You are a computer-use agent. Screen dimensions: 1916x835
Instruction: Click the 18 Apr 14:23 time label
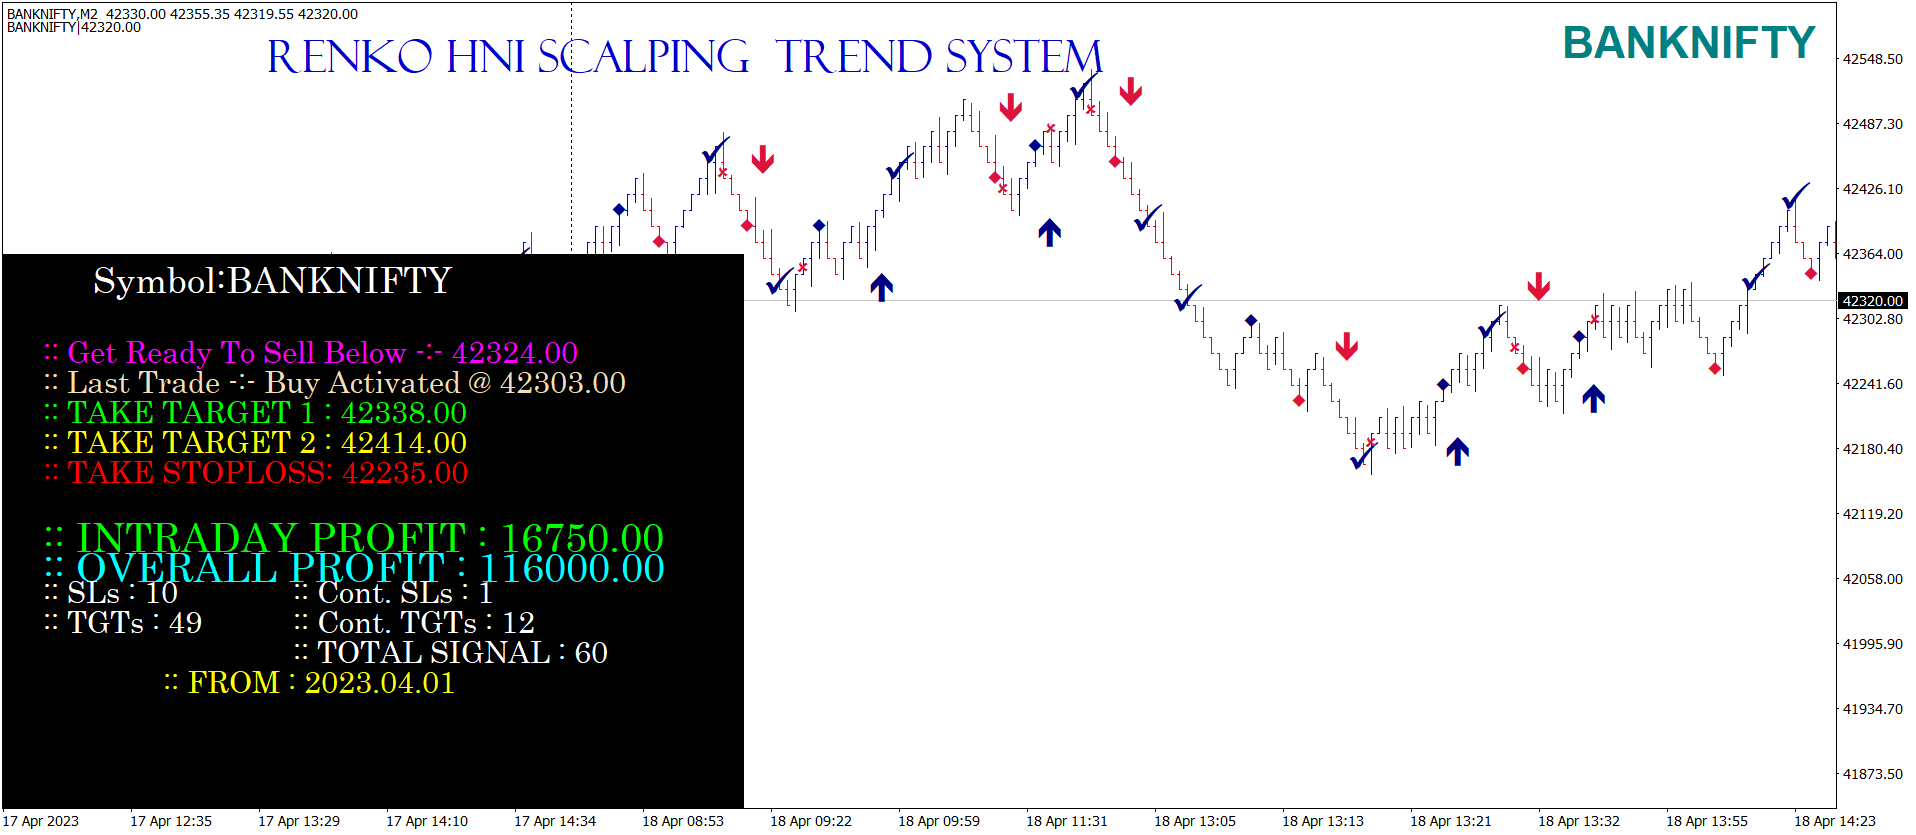pyautogui.click(x=1835, y=821)
